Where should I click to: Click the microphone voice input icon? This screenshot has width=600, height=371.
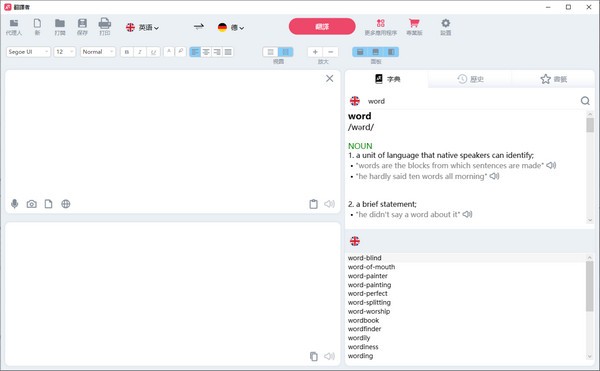pyautogui.click(x=15, y=204)
